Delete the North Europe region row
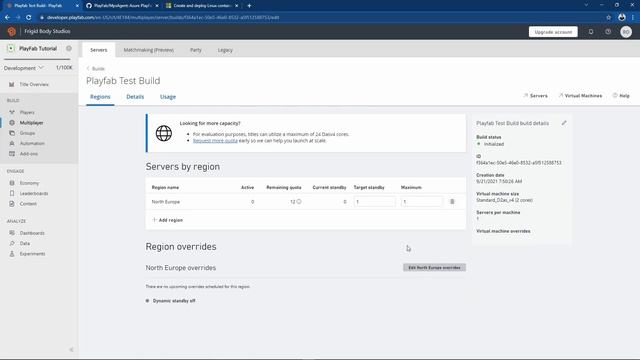 pyautogui.click(x=452, y=202)
